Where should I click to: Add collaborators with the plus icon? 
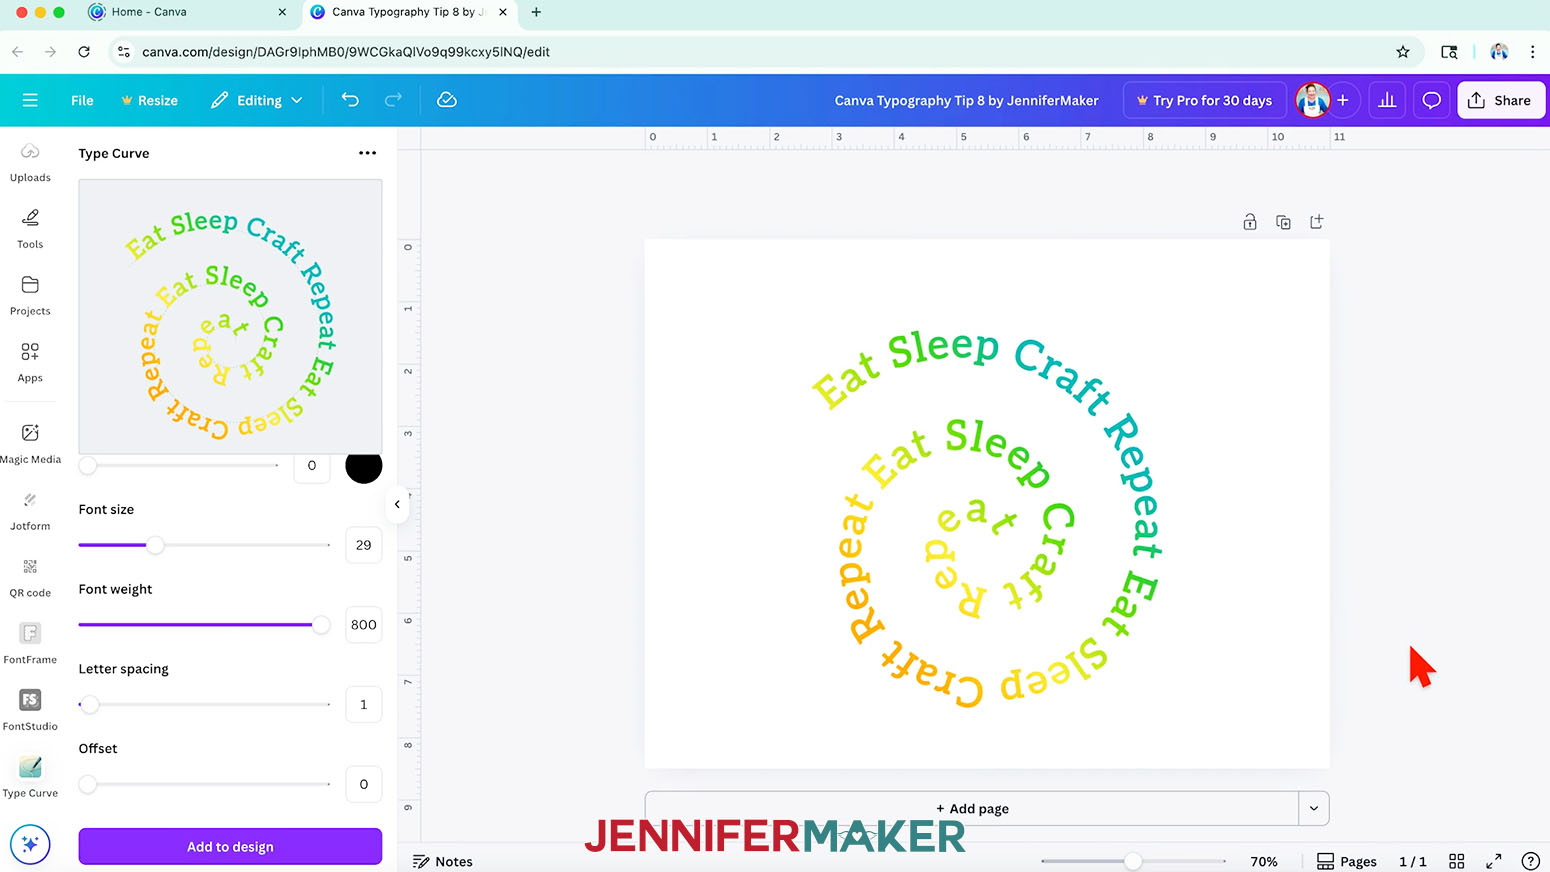pos(1343,100)
